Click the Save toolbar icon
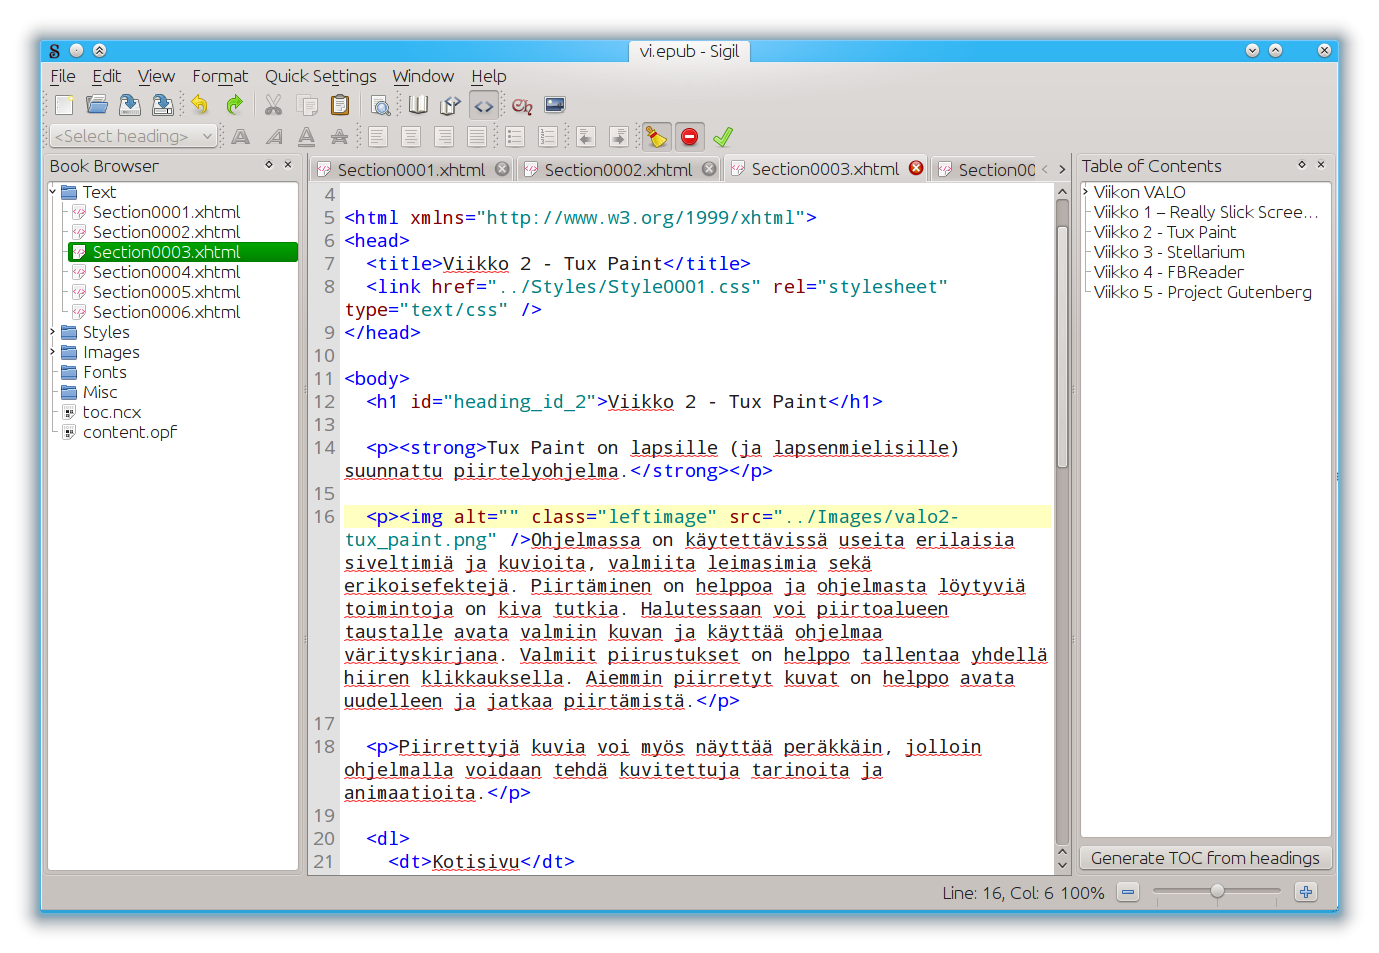This screenshot has width=1379, height=953. 130,105
